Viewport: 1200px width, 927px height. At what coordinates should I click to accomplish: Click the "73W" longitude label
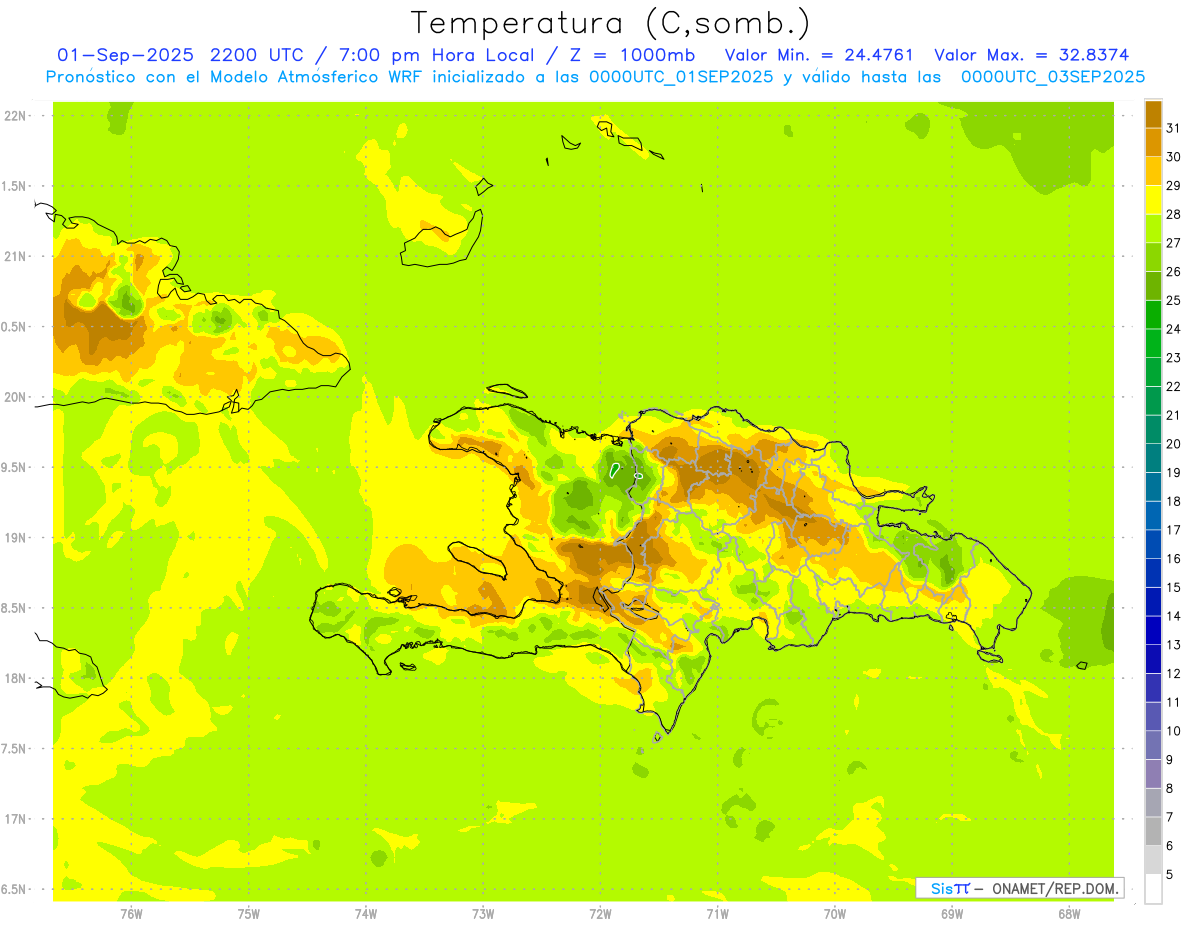(483, 913)
